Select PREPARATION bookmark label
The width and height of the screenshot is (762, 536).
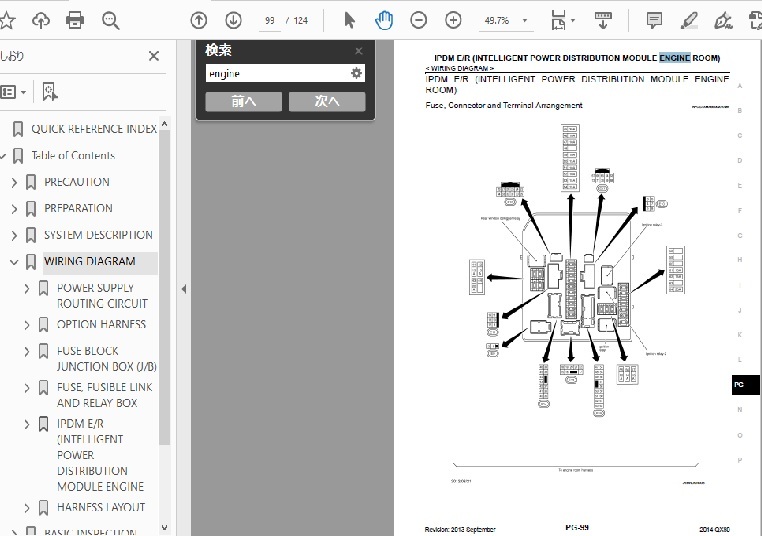(78, 208)
